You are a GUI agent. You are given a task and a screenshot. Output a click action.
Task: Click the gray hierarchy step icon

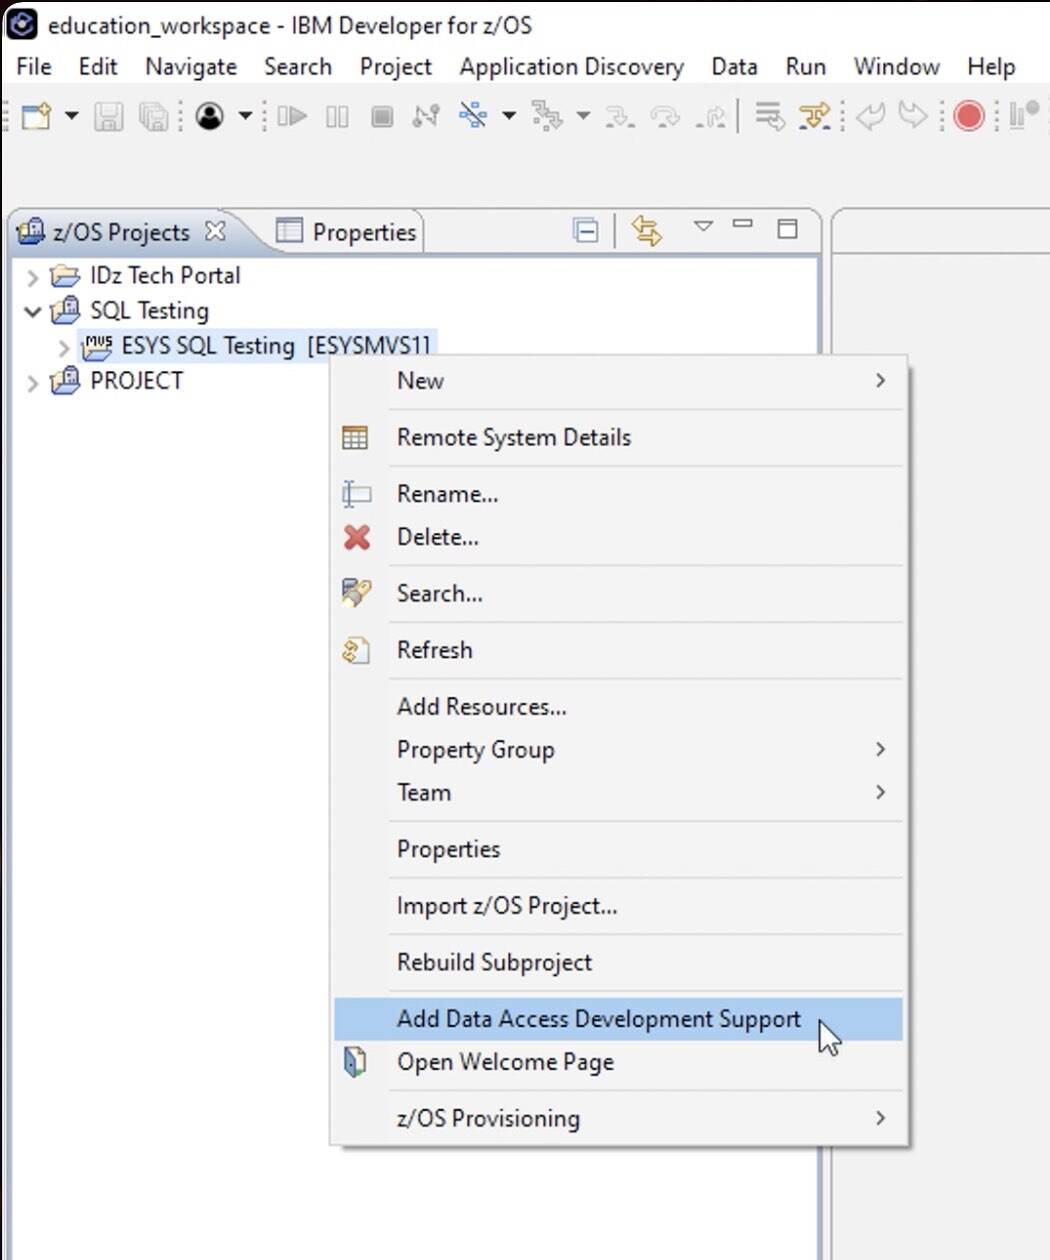547,116
